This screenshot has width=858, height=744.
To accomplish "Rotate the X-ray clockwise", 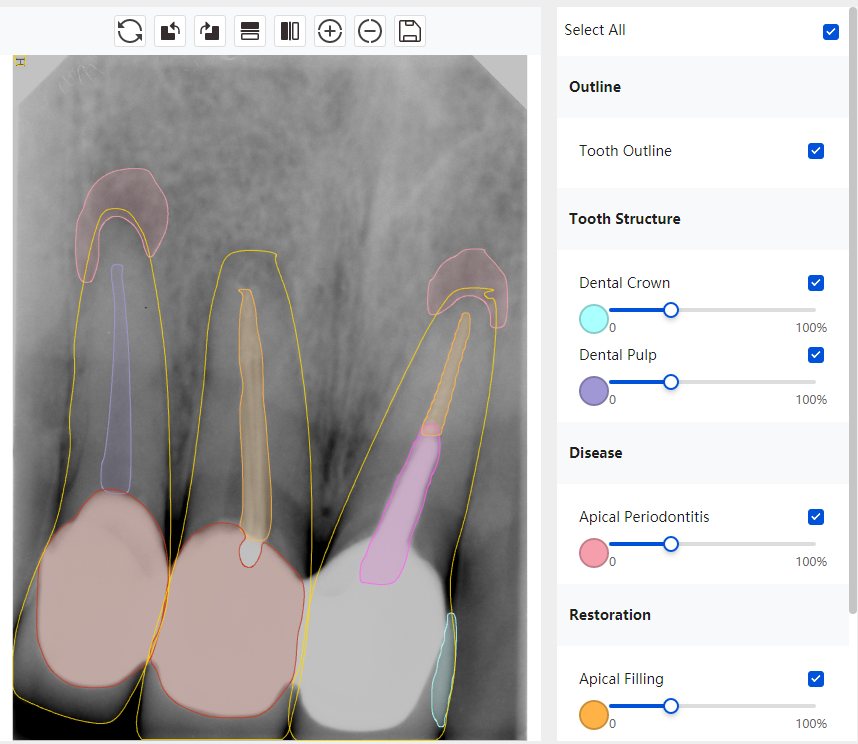I will (x=210, y=31).
